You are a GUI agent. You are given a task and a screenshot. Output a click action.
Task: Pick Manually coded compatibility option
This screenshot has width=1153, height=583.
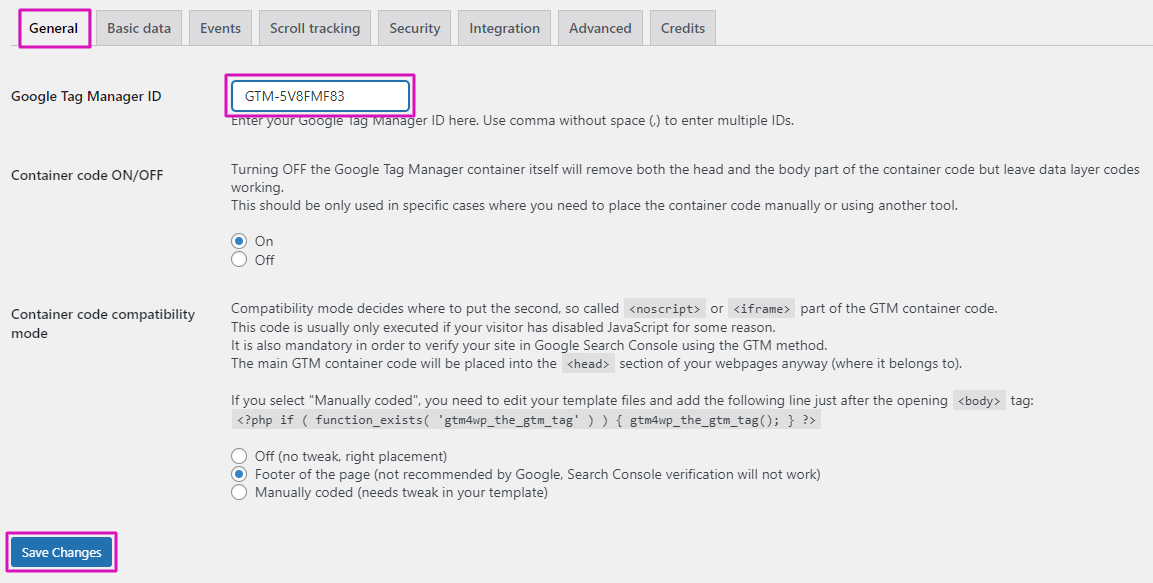[x=239, y=493]
